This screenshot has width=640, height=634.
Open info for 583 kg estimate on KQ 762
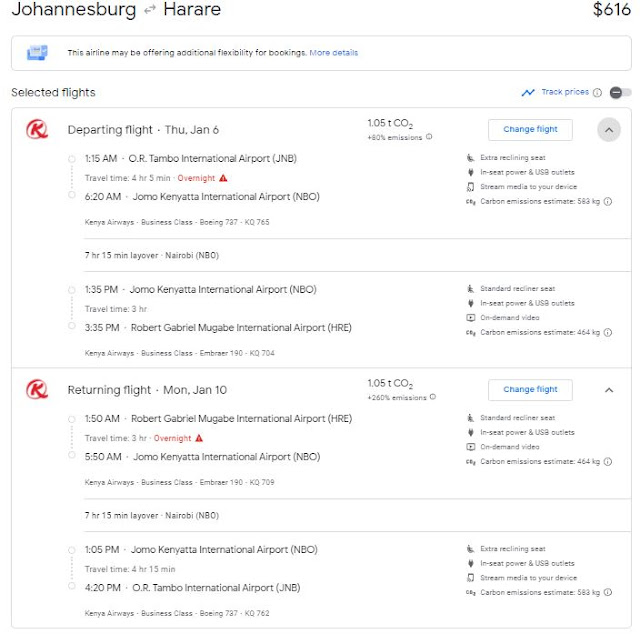(608, 592)
